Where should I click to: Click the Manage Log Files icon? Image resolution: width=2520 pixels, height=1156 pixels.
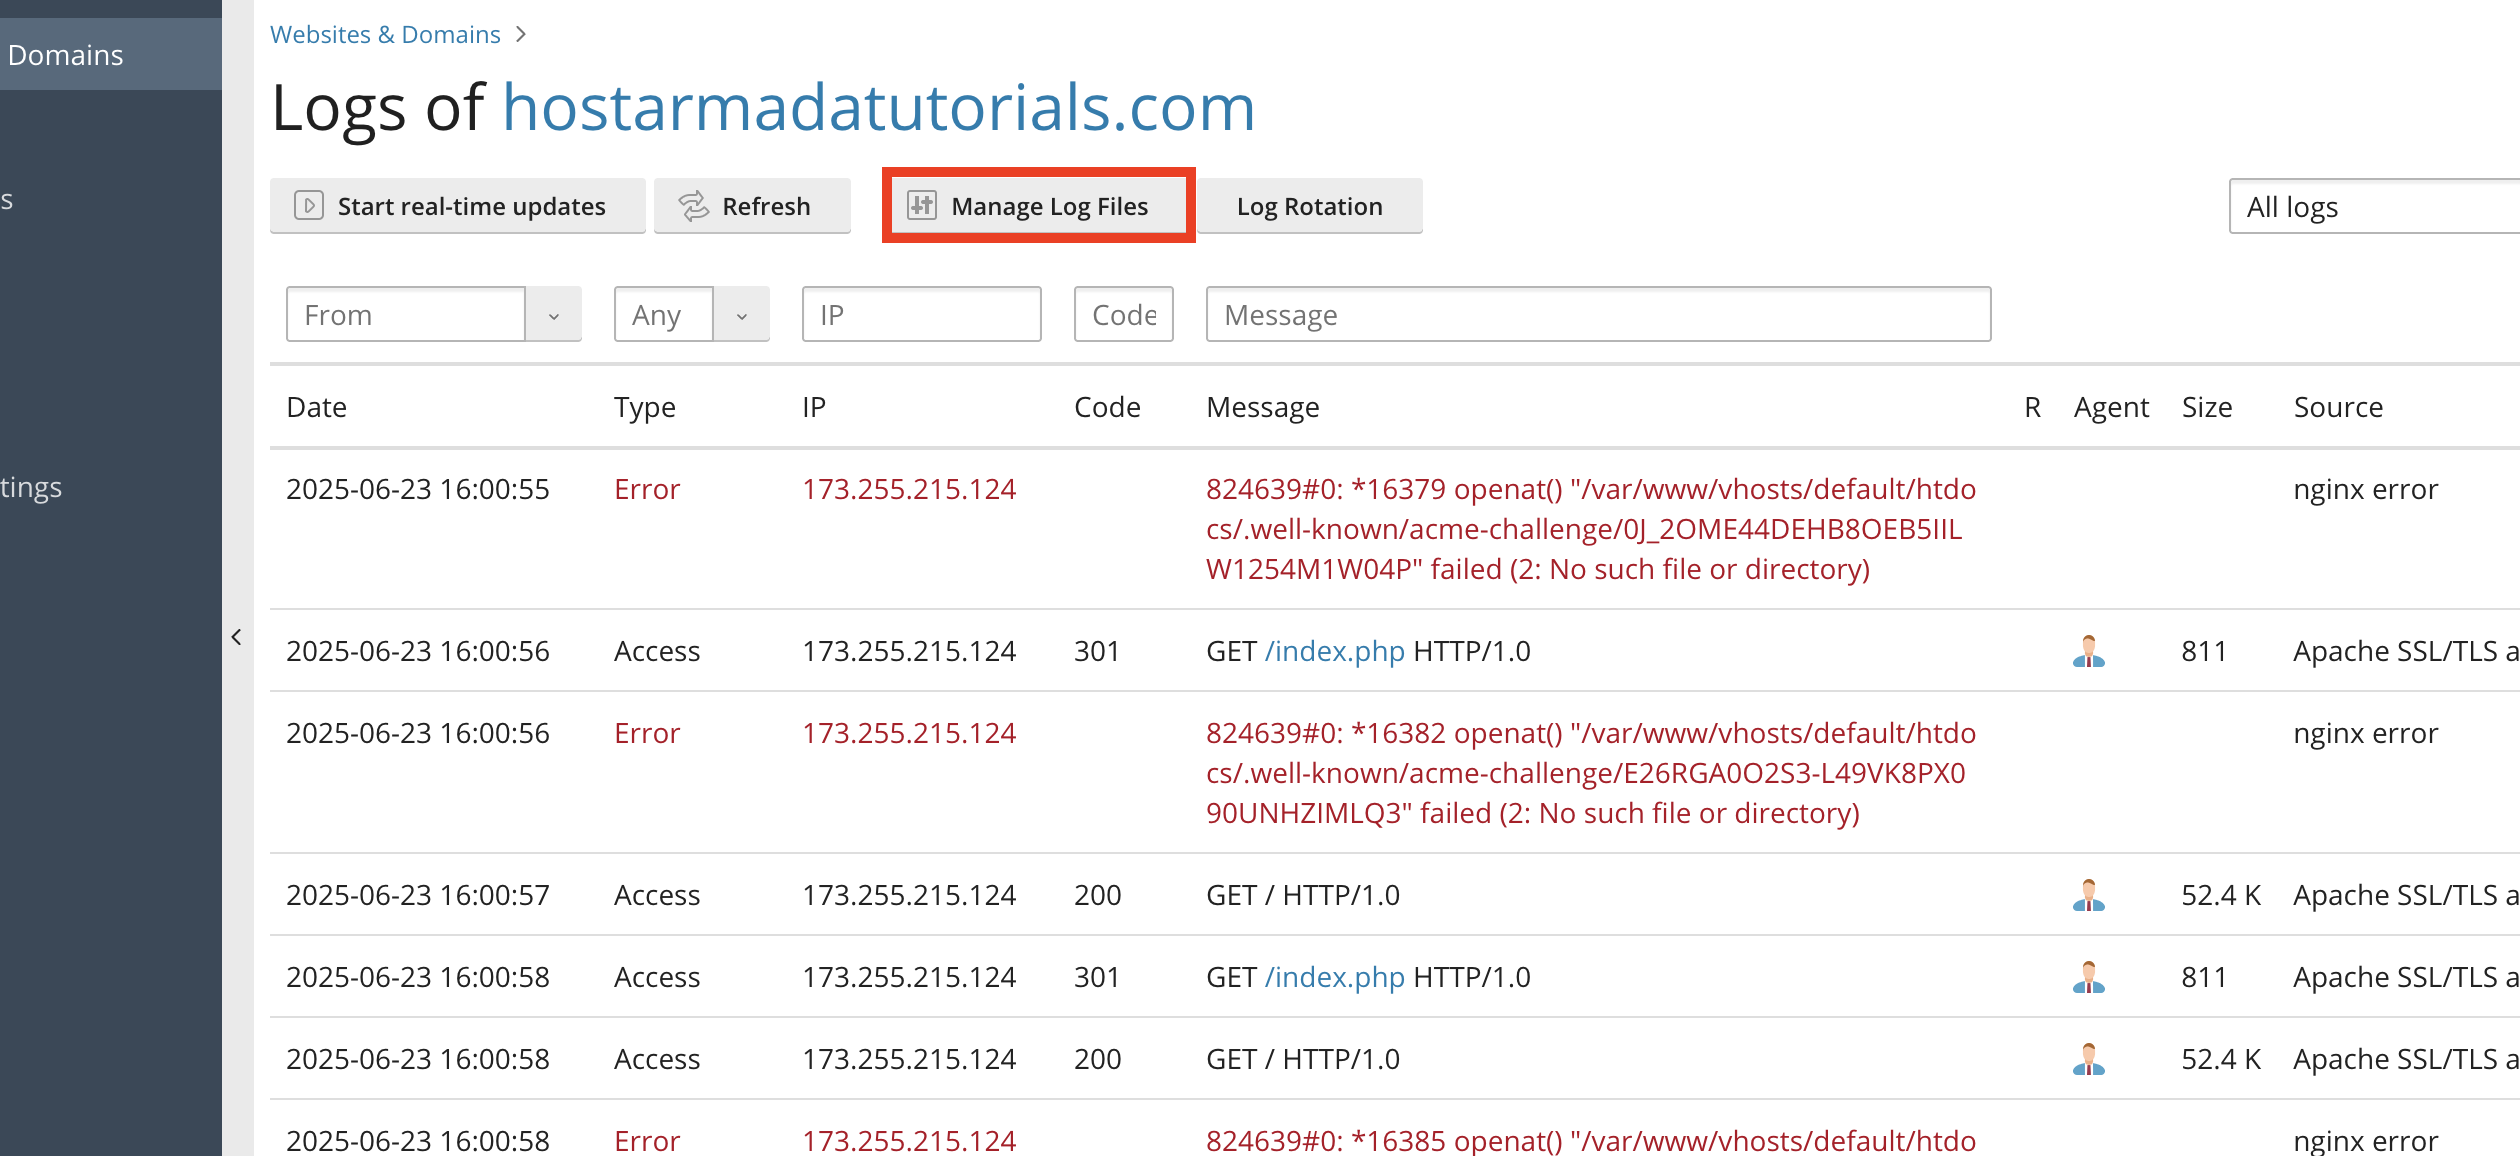921,206
